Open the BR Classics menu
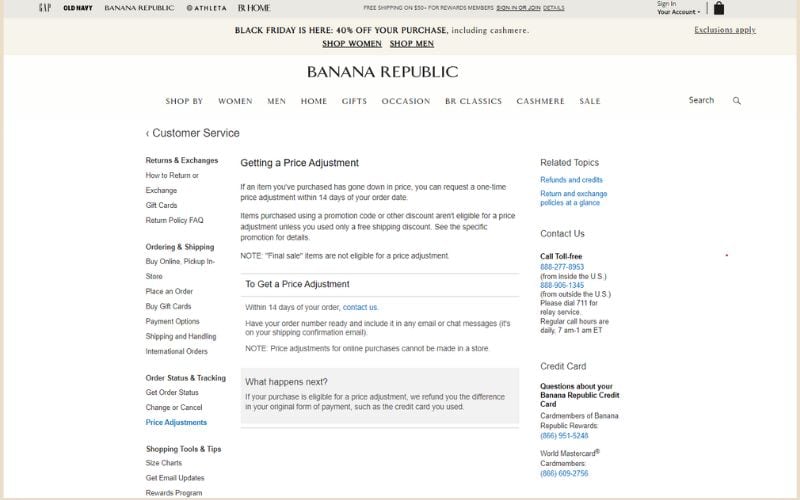This screenshot has width=800, height=500. [x=473, y=101]
